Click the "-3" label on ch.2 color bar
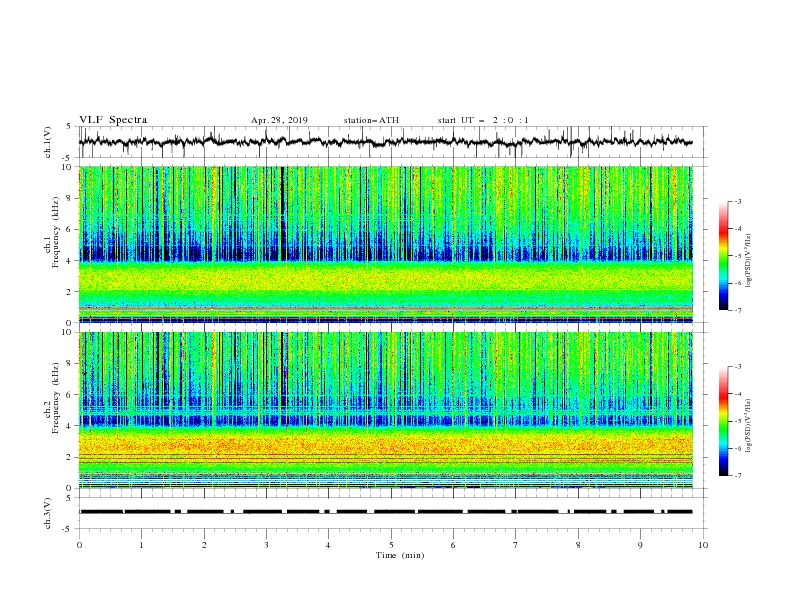The width and height of the screenshot is (792, 612). [x=738, y=367]
